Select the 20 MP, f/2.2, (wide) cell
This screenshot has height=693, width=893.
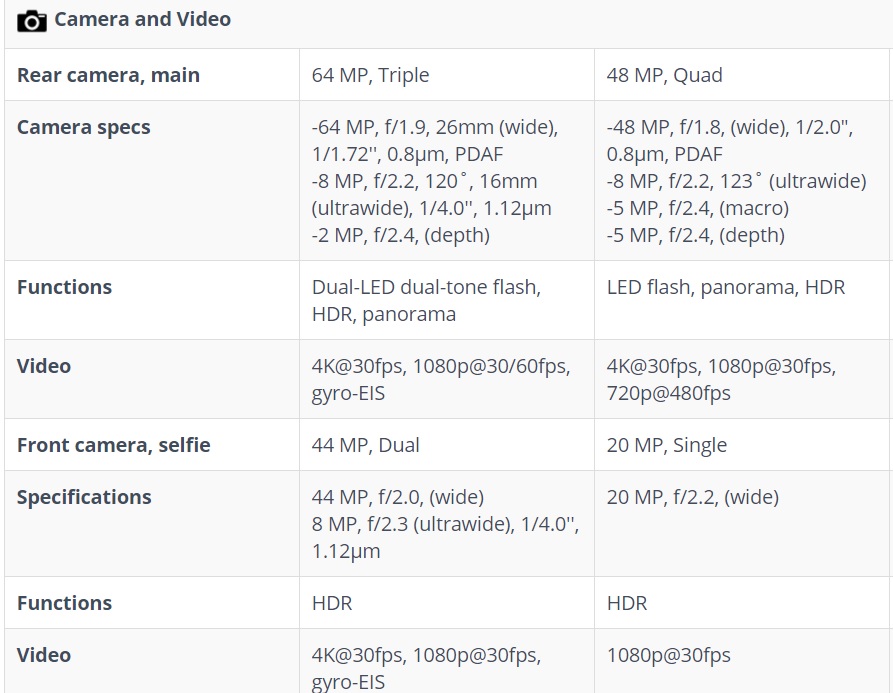pos(693,497)
